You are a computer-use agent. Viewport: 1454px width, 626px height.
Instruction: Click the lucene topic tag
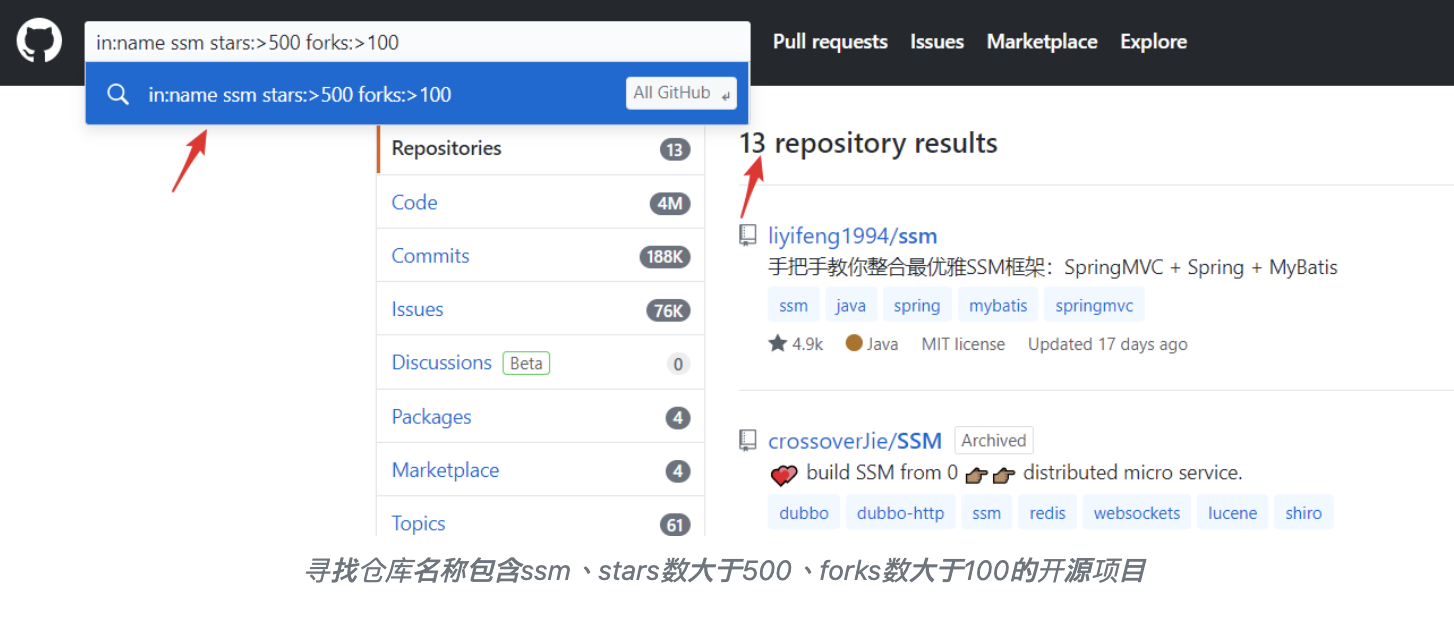[x=1232, y=512]
